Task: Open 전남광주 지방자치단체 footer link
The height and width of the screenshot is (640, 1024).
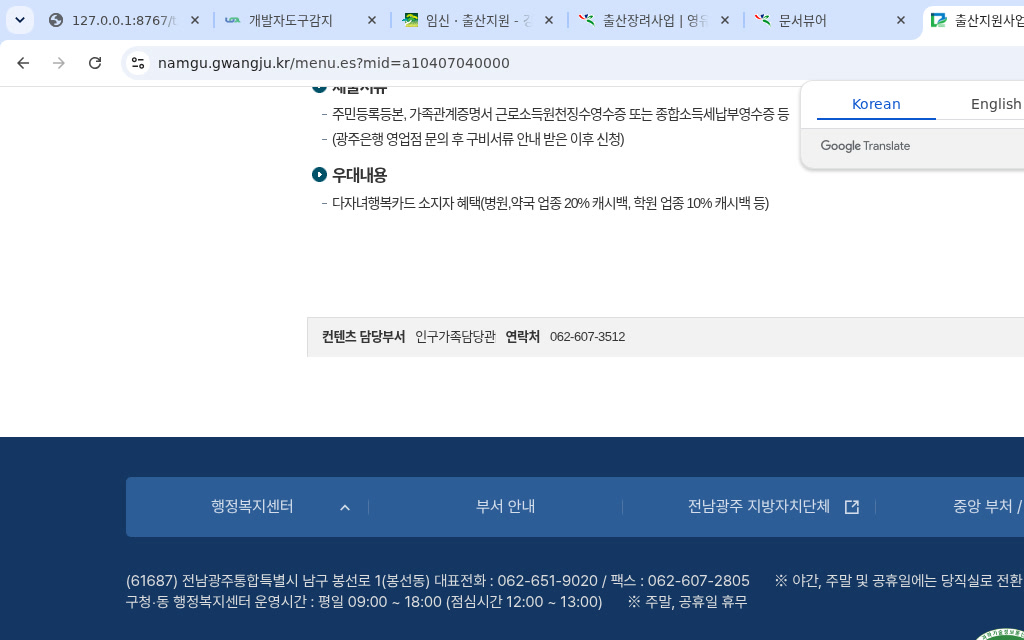Action: 758,507
